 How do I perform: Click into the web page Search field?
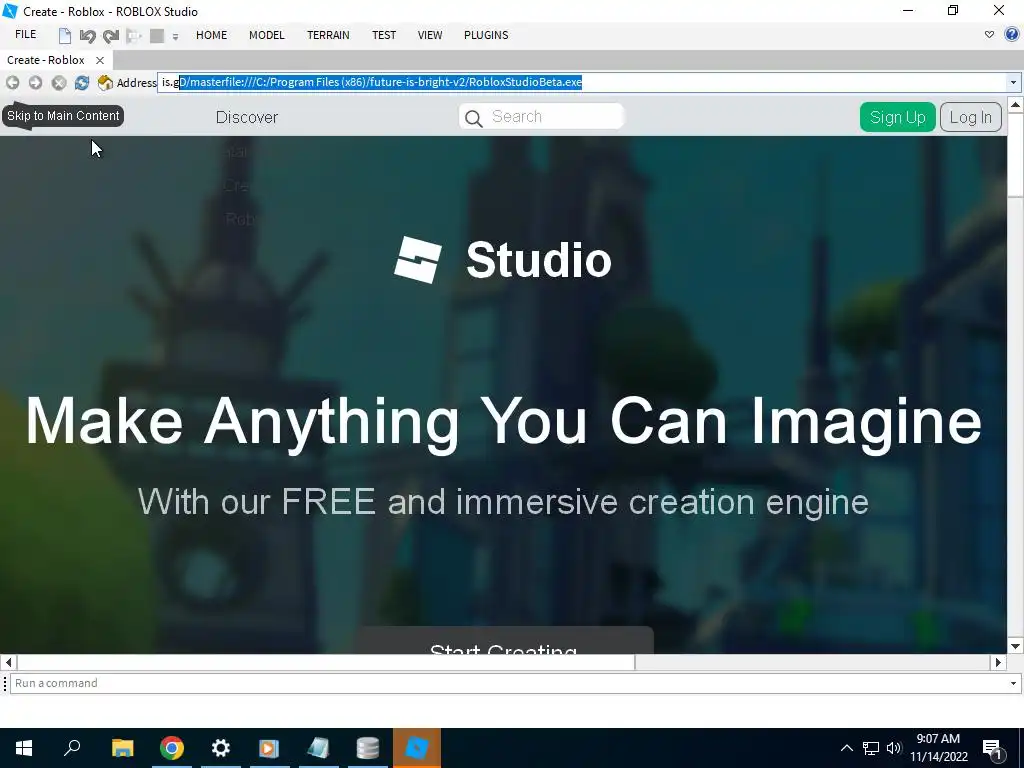[x=541, y=116]
